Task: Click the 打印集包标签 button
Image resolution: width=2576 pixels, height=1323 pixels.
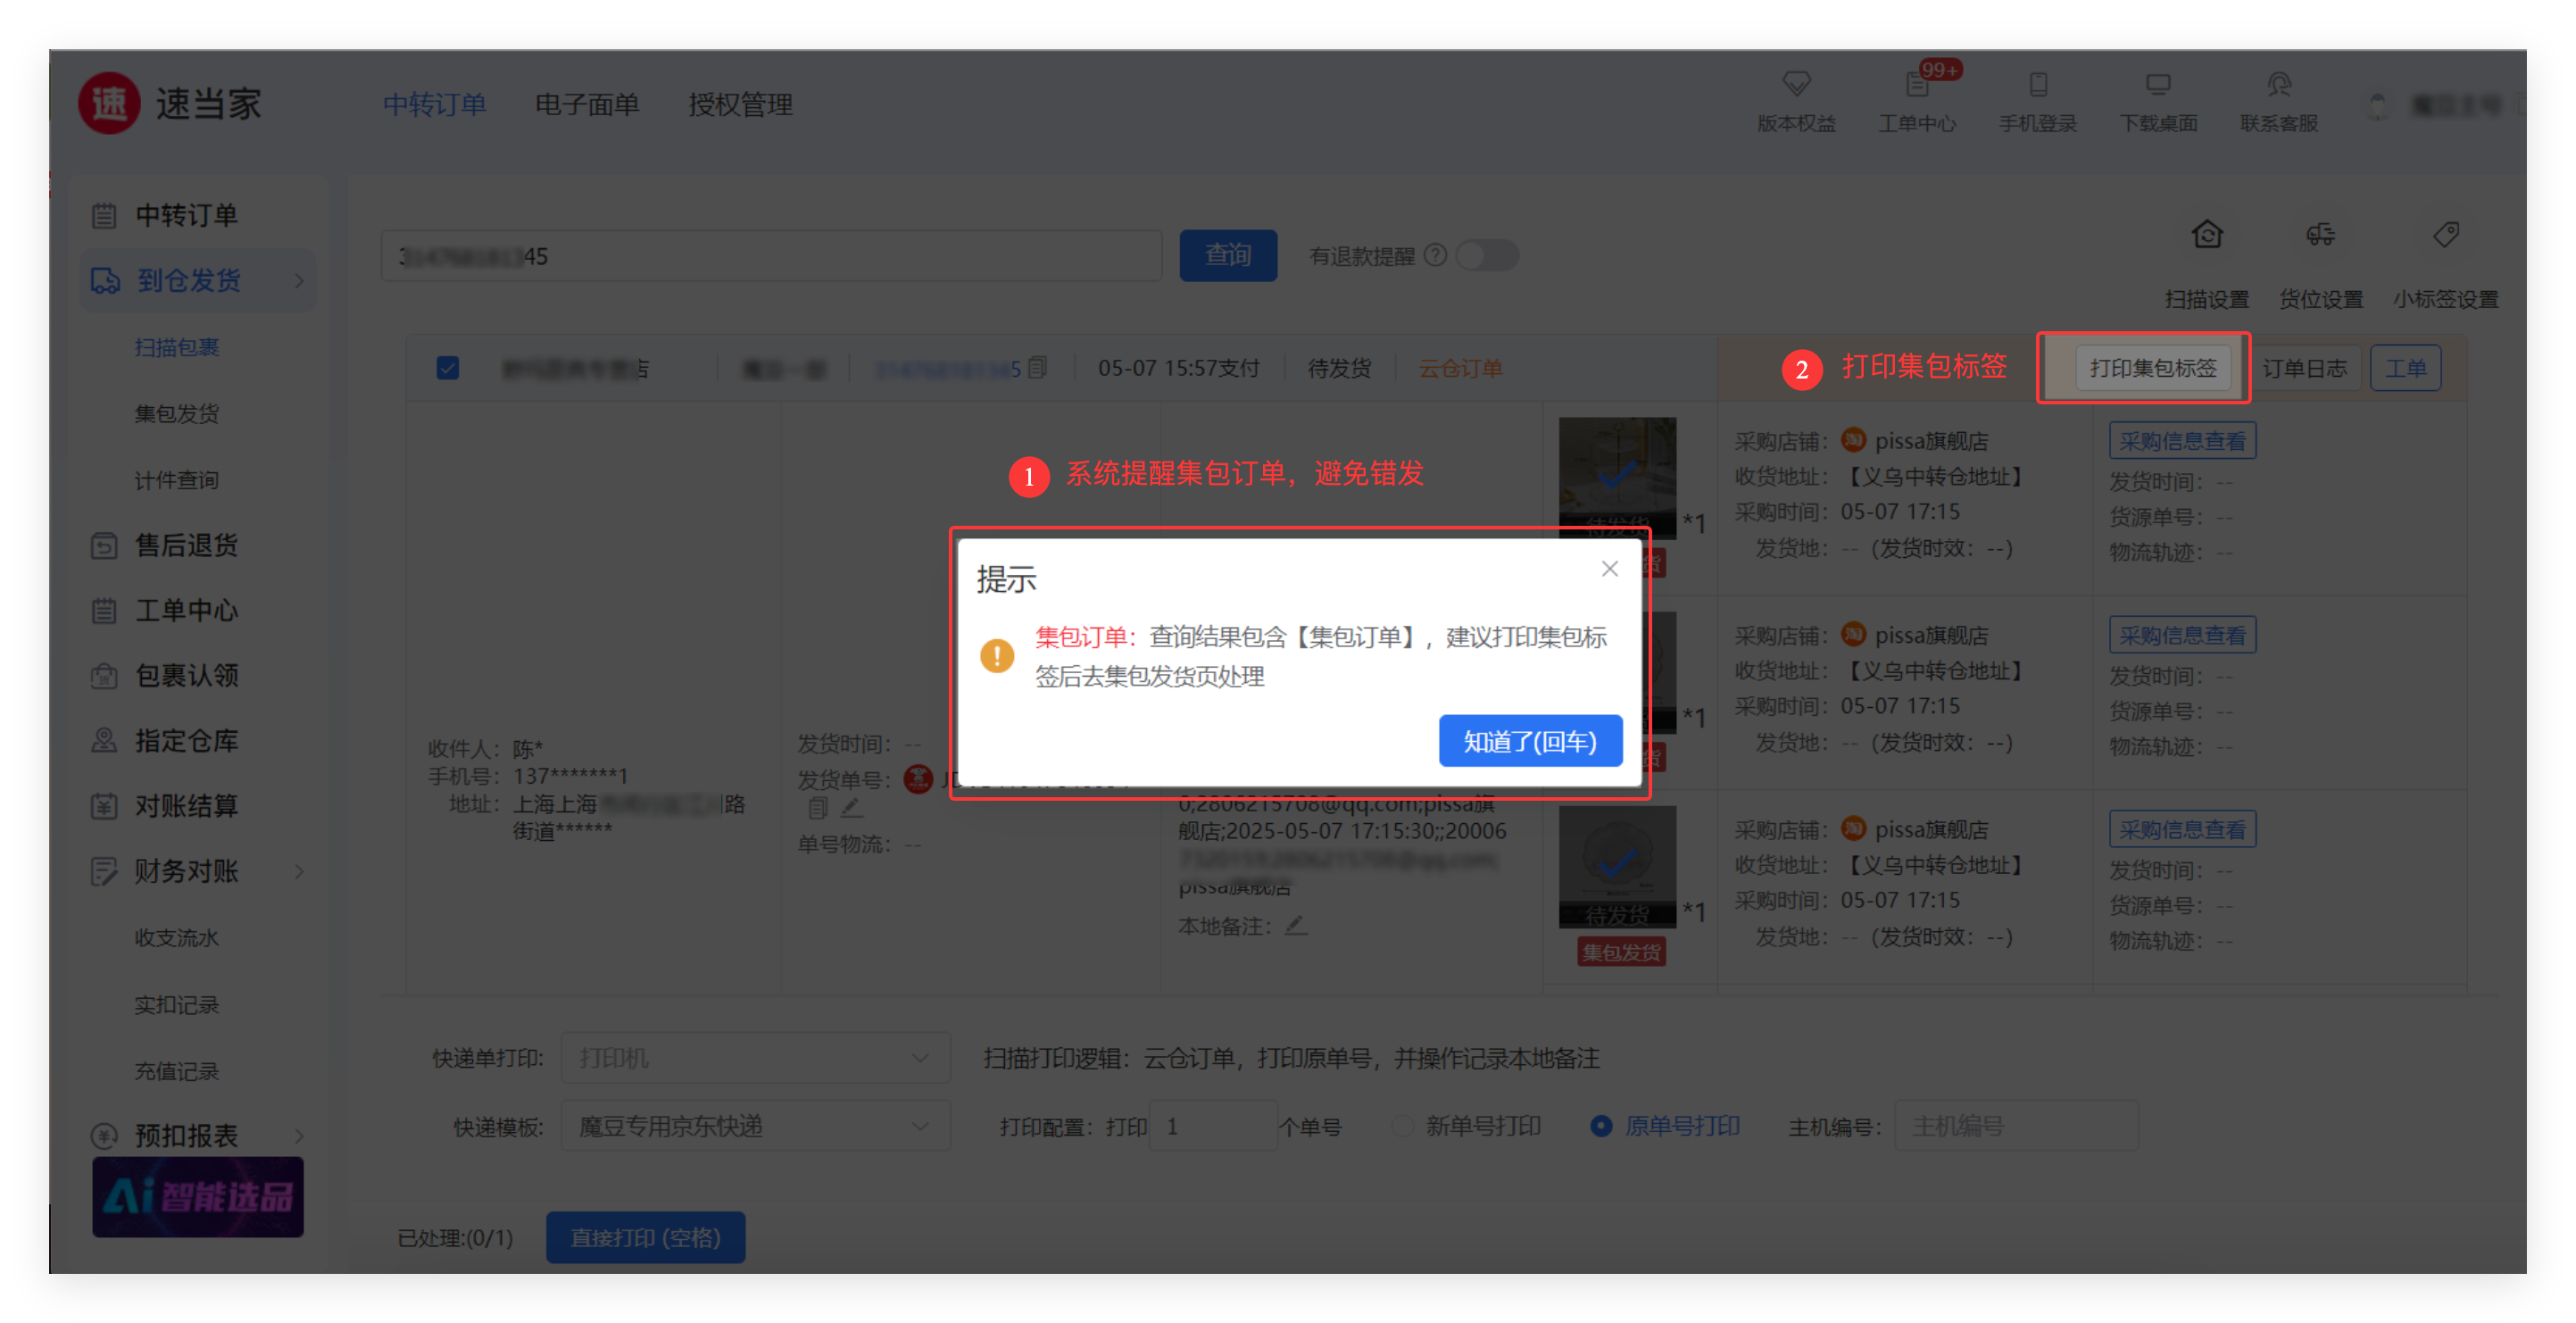Action: pyautogui.click(x=2152, y=368)
